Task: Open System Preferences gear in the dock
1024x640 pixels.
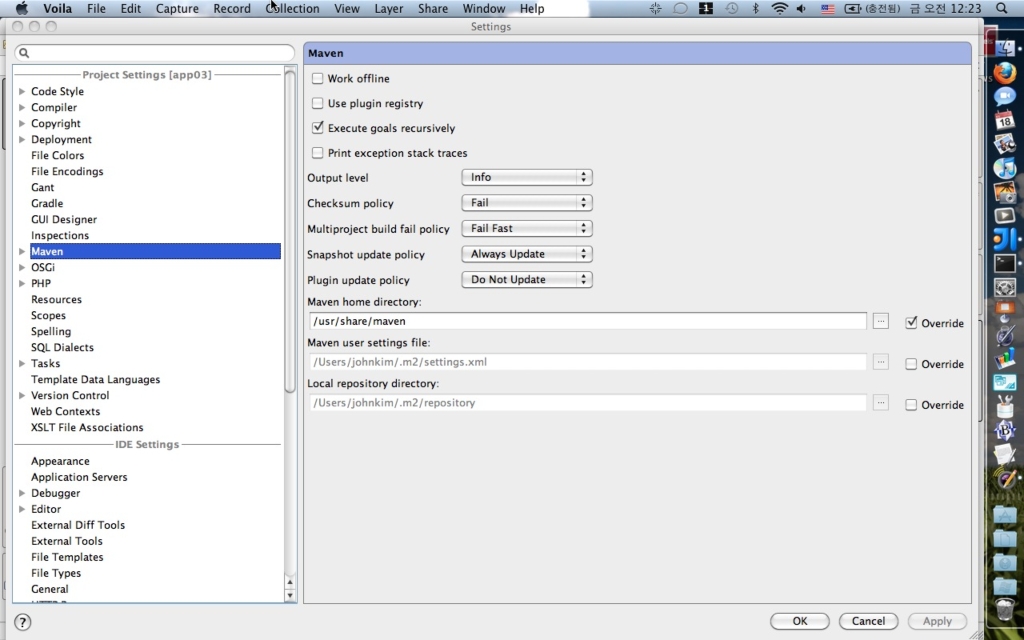Action: pyautogui.click(x=1005, y=287)
